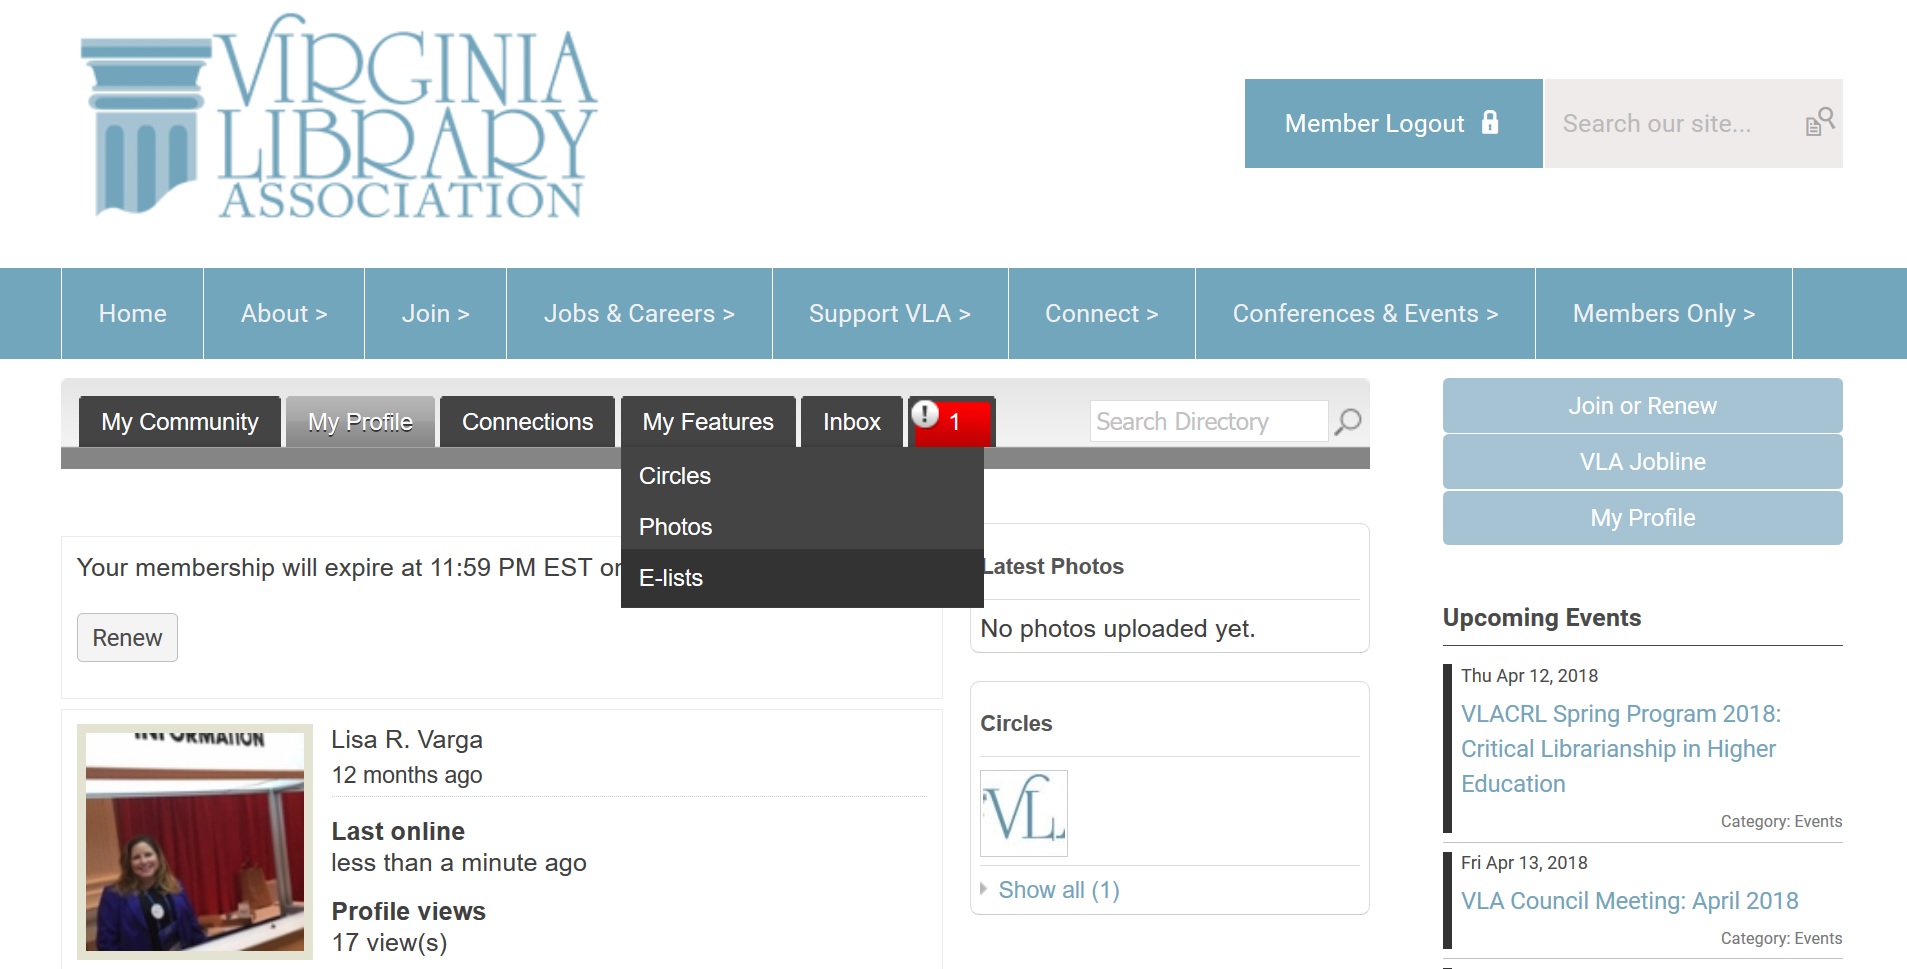The width and height of the screenshot is (1907, 969).
Task: Expand Show all (1) circles
Action: 1058,889
